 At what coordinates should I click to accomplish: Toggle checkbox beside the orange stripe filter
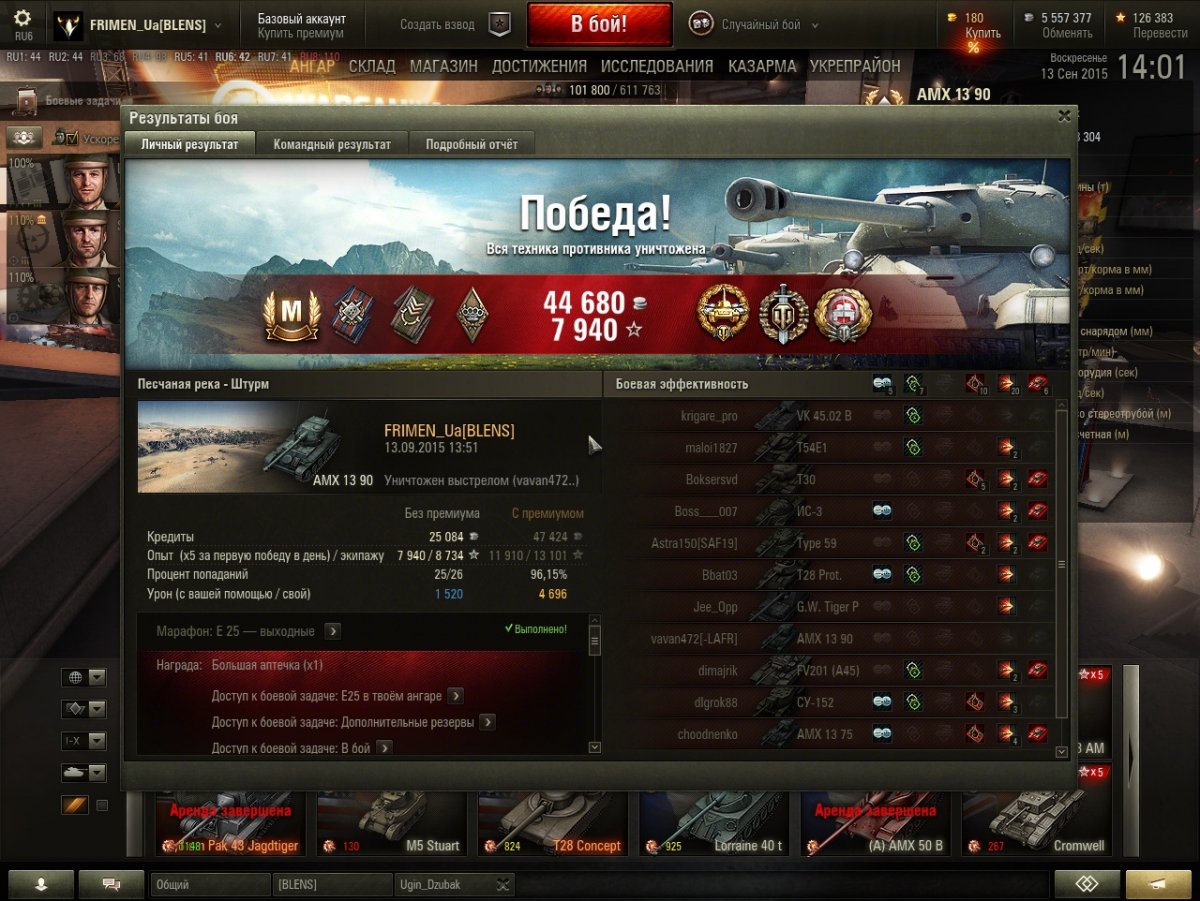coord(102,805)
